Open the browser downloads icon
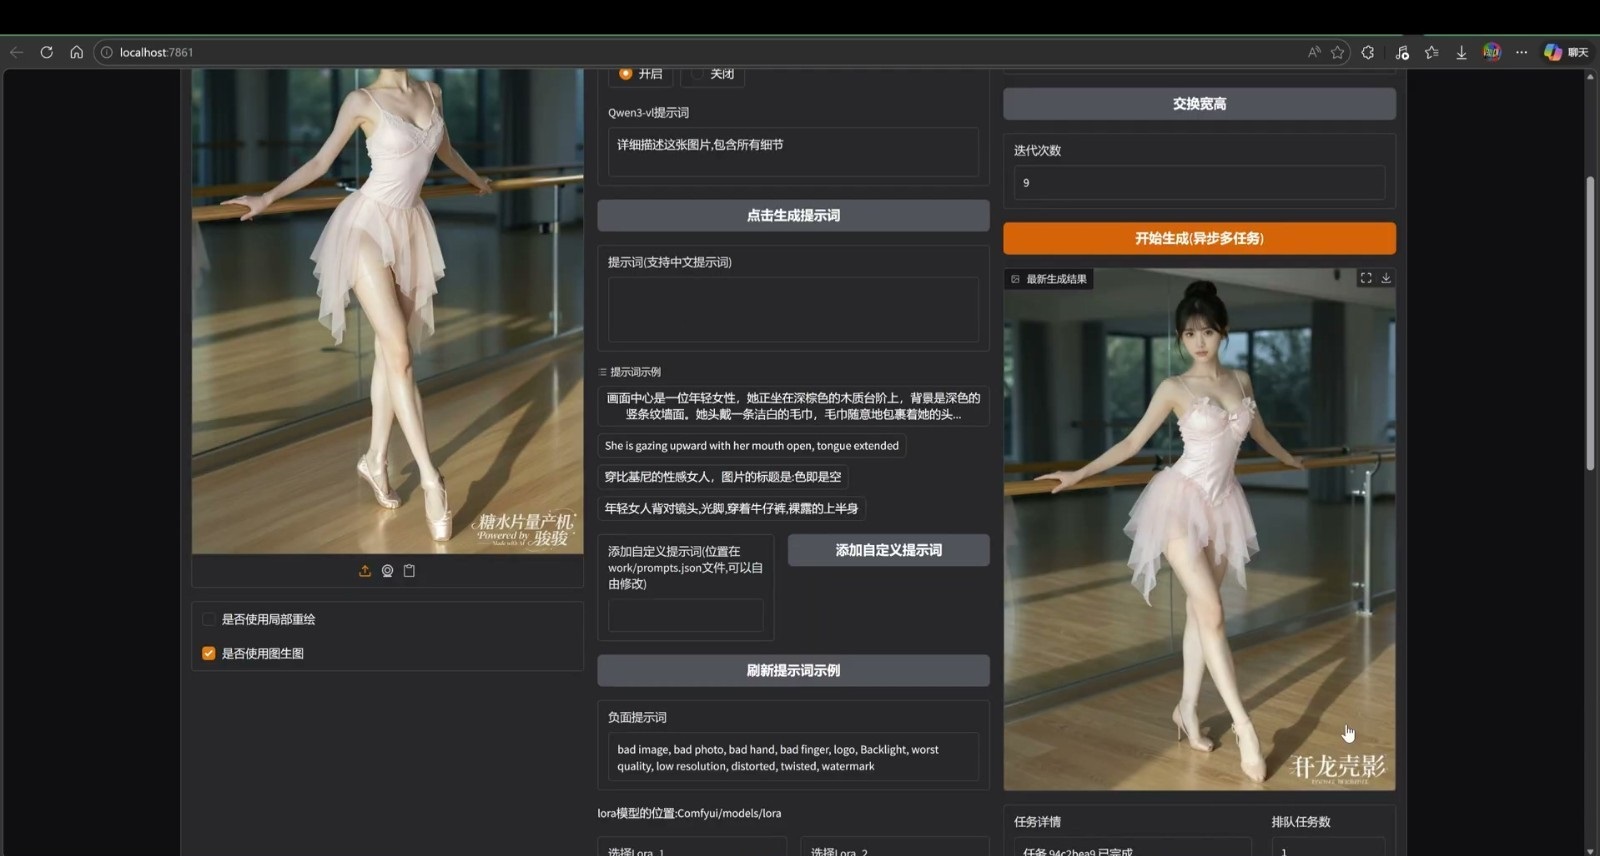1600x856 pixels. point(1461,52)
